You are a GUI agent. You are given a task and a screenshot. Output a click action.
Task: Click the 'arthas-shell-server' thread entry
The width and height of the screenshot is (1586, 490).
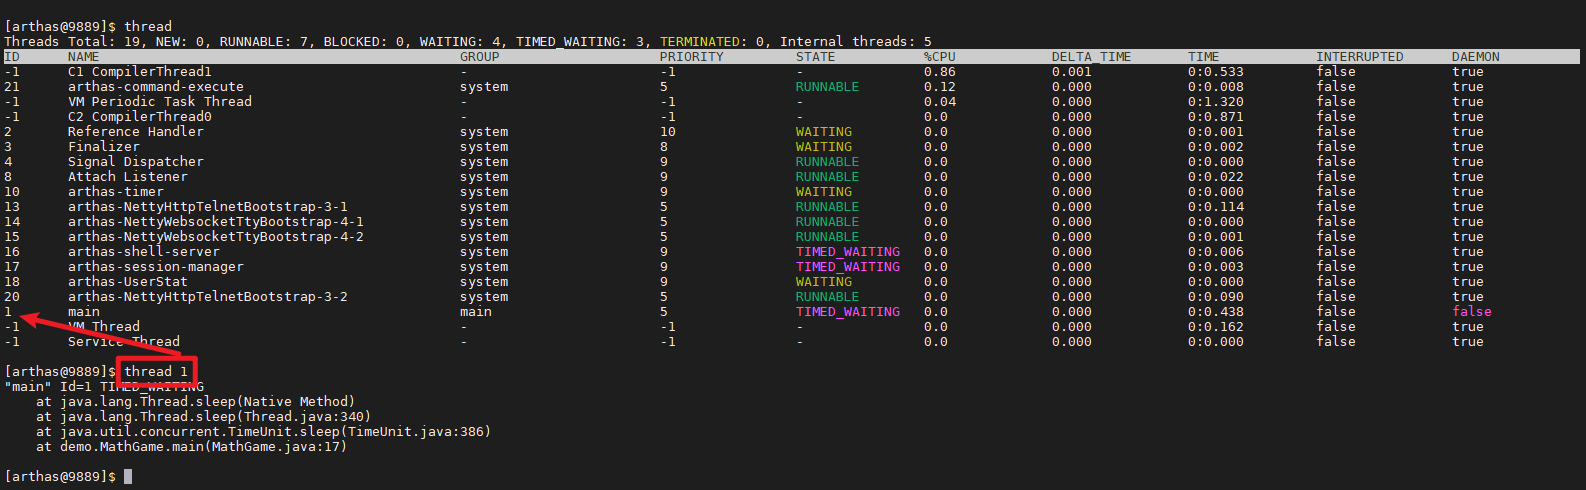point(144,252)
